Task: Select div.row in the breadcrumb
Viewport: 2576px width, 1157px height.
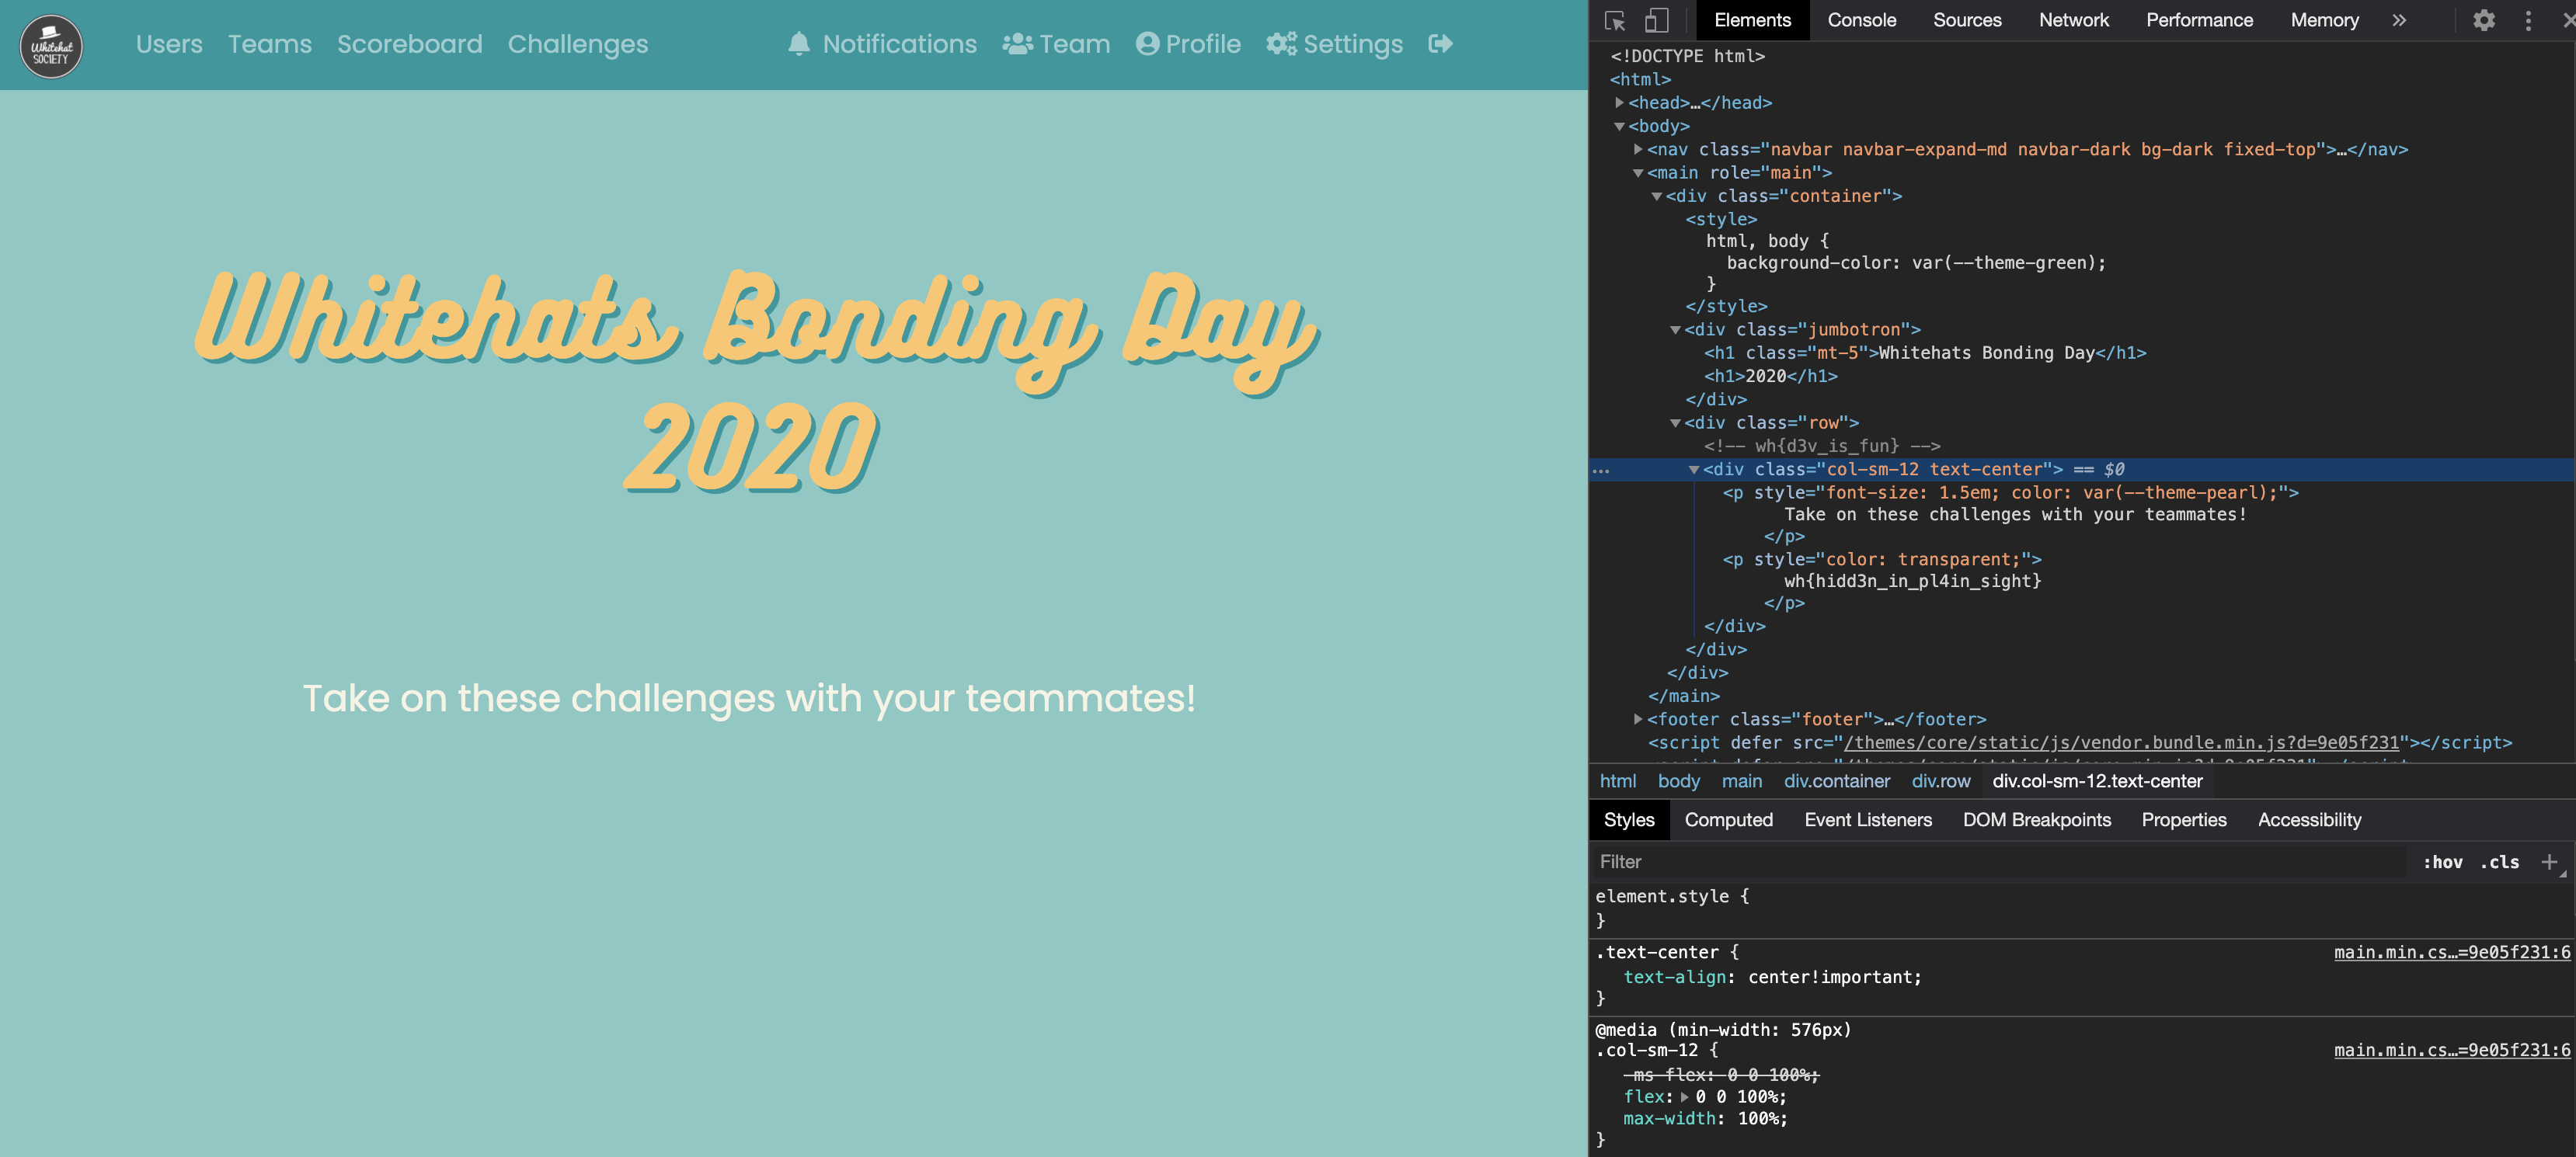Action: point(1940,781)
